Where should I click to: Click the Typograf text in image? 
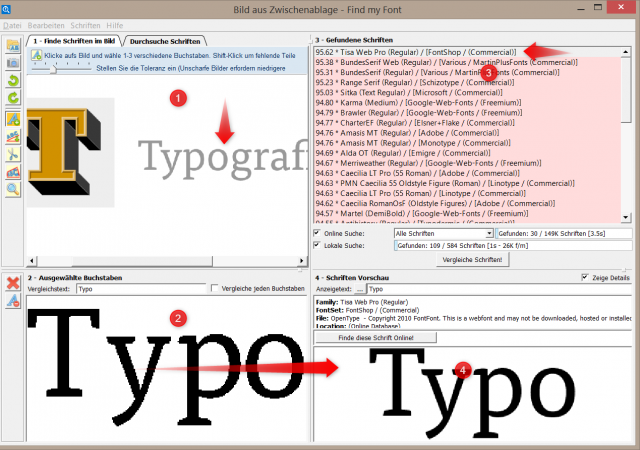pos(222,159)
